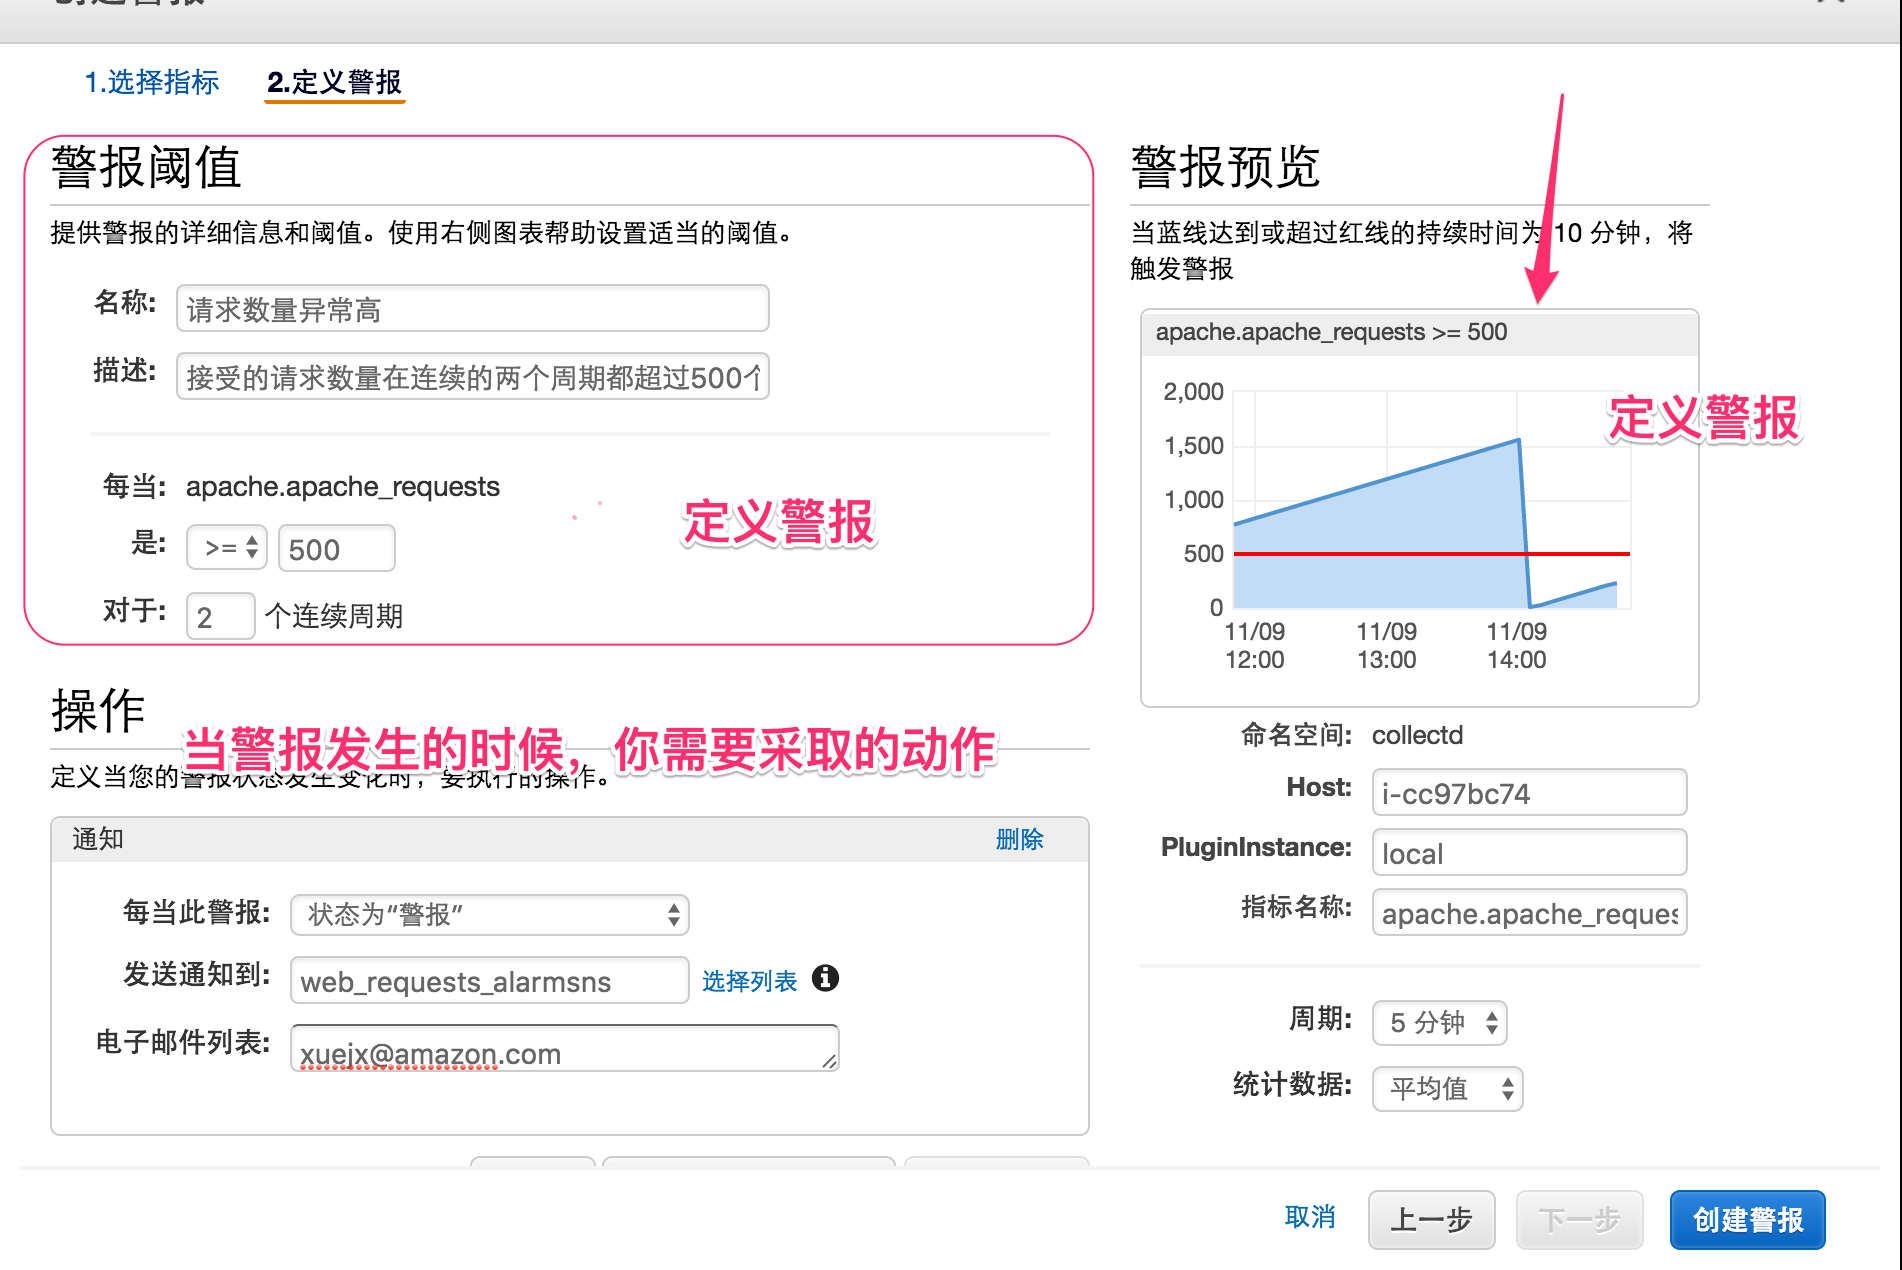
Task: Click the red threshold line in preview chart
Action: (1380, 553)
